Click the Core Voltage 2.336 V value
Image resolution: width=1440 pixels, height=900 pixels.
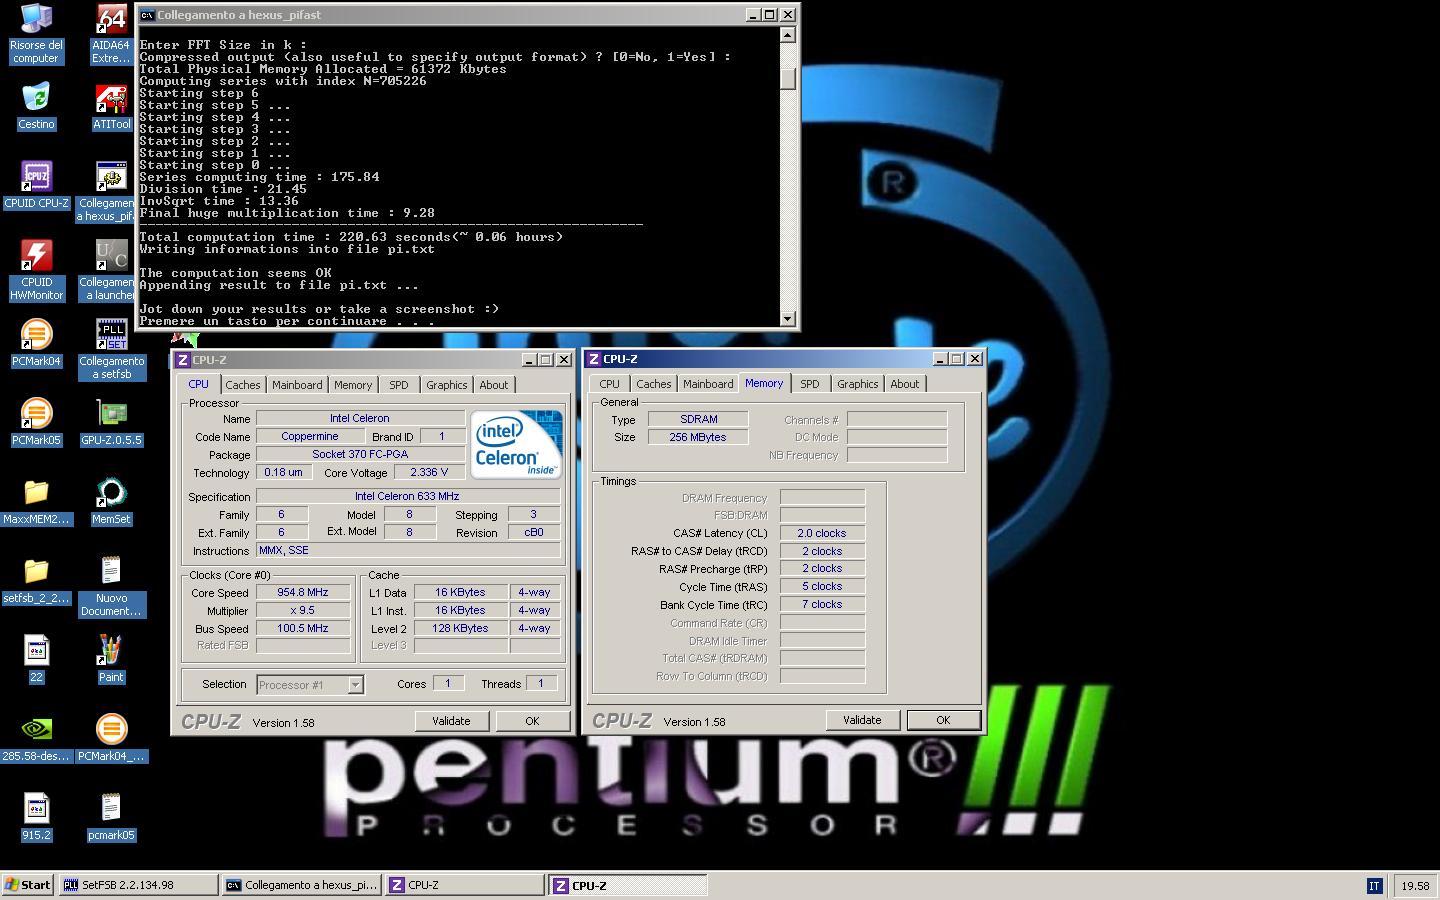[x=429, y=472]
